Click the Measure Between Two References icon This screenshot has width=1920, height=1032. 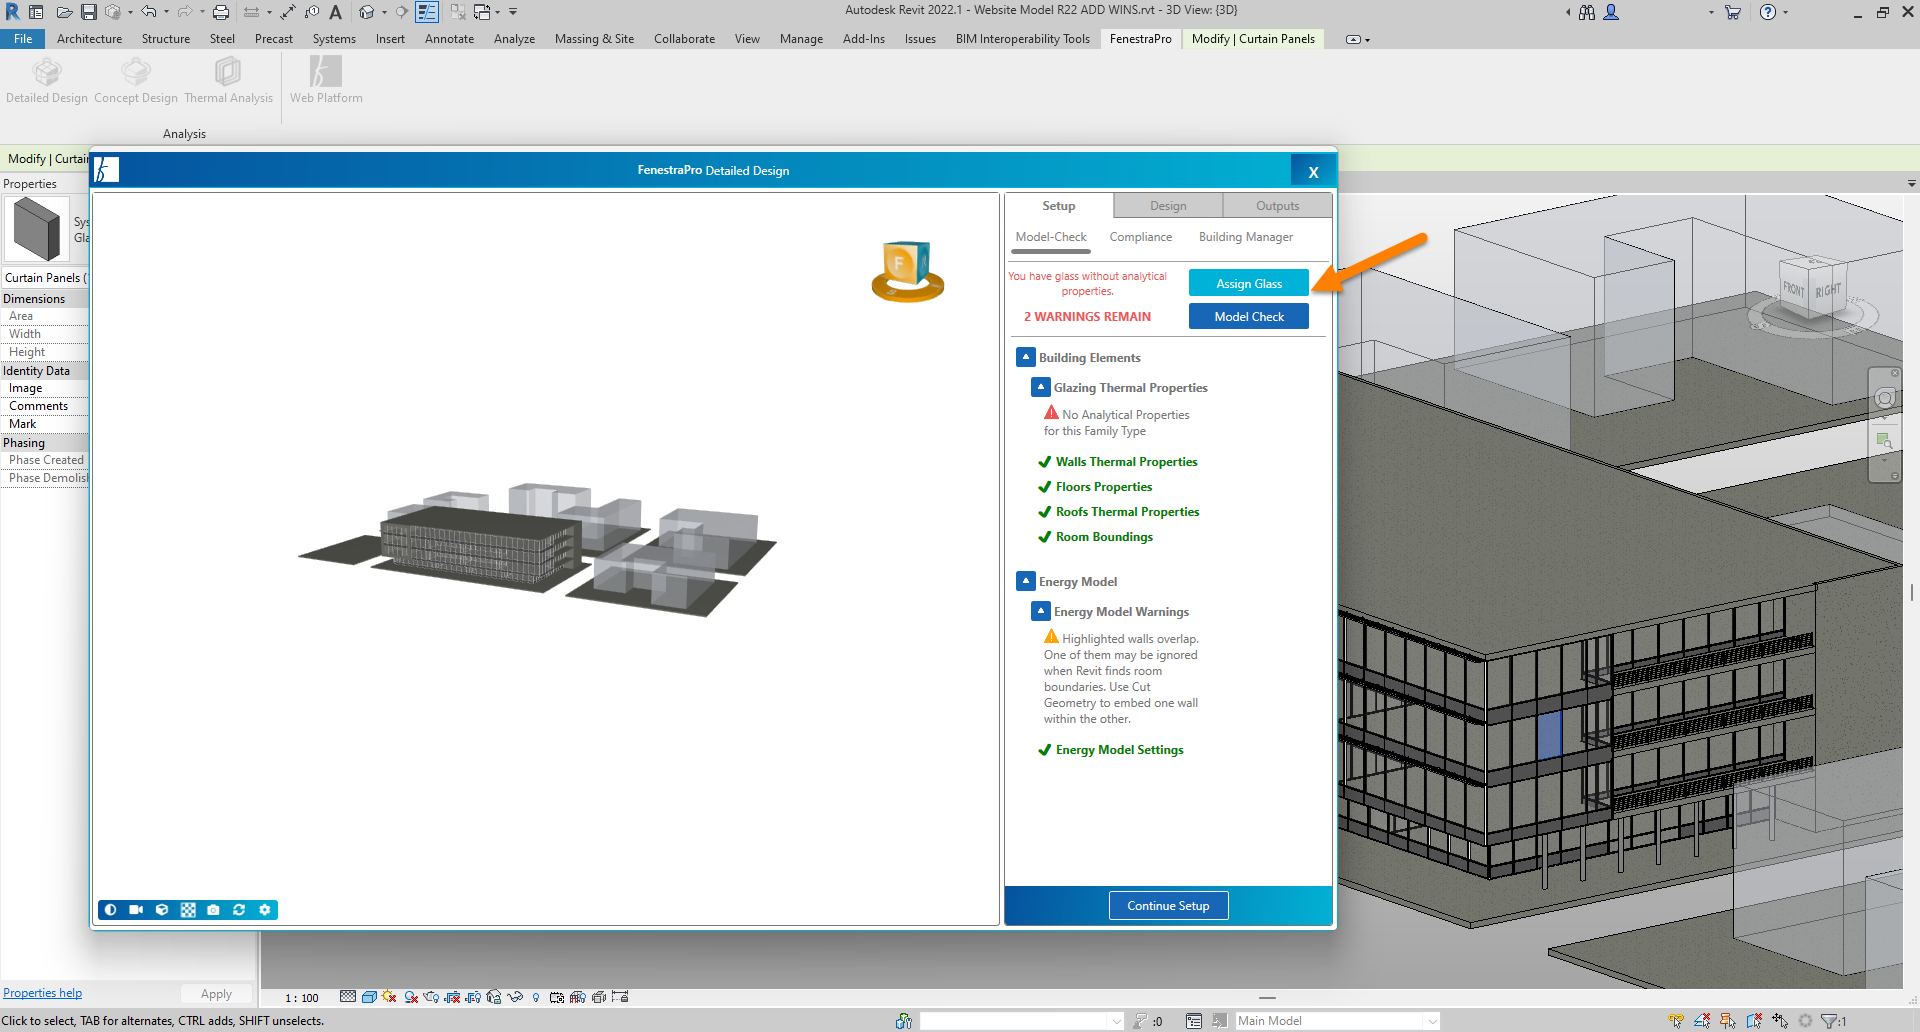(250, 12)
